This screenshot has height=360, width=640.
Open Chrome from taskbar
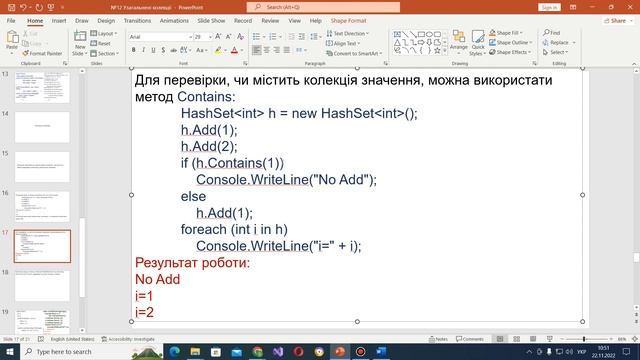click(x=258, y=351)
